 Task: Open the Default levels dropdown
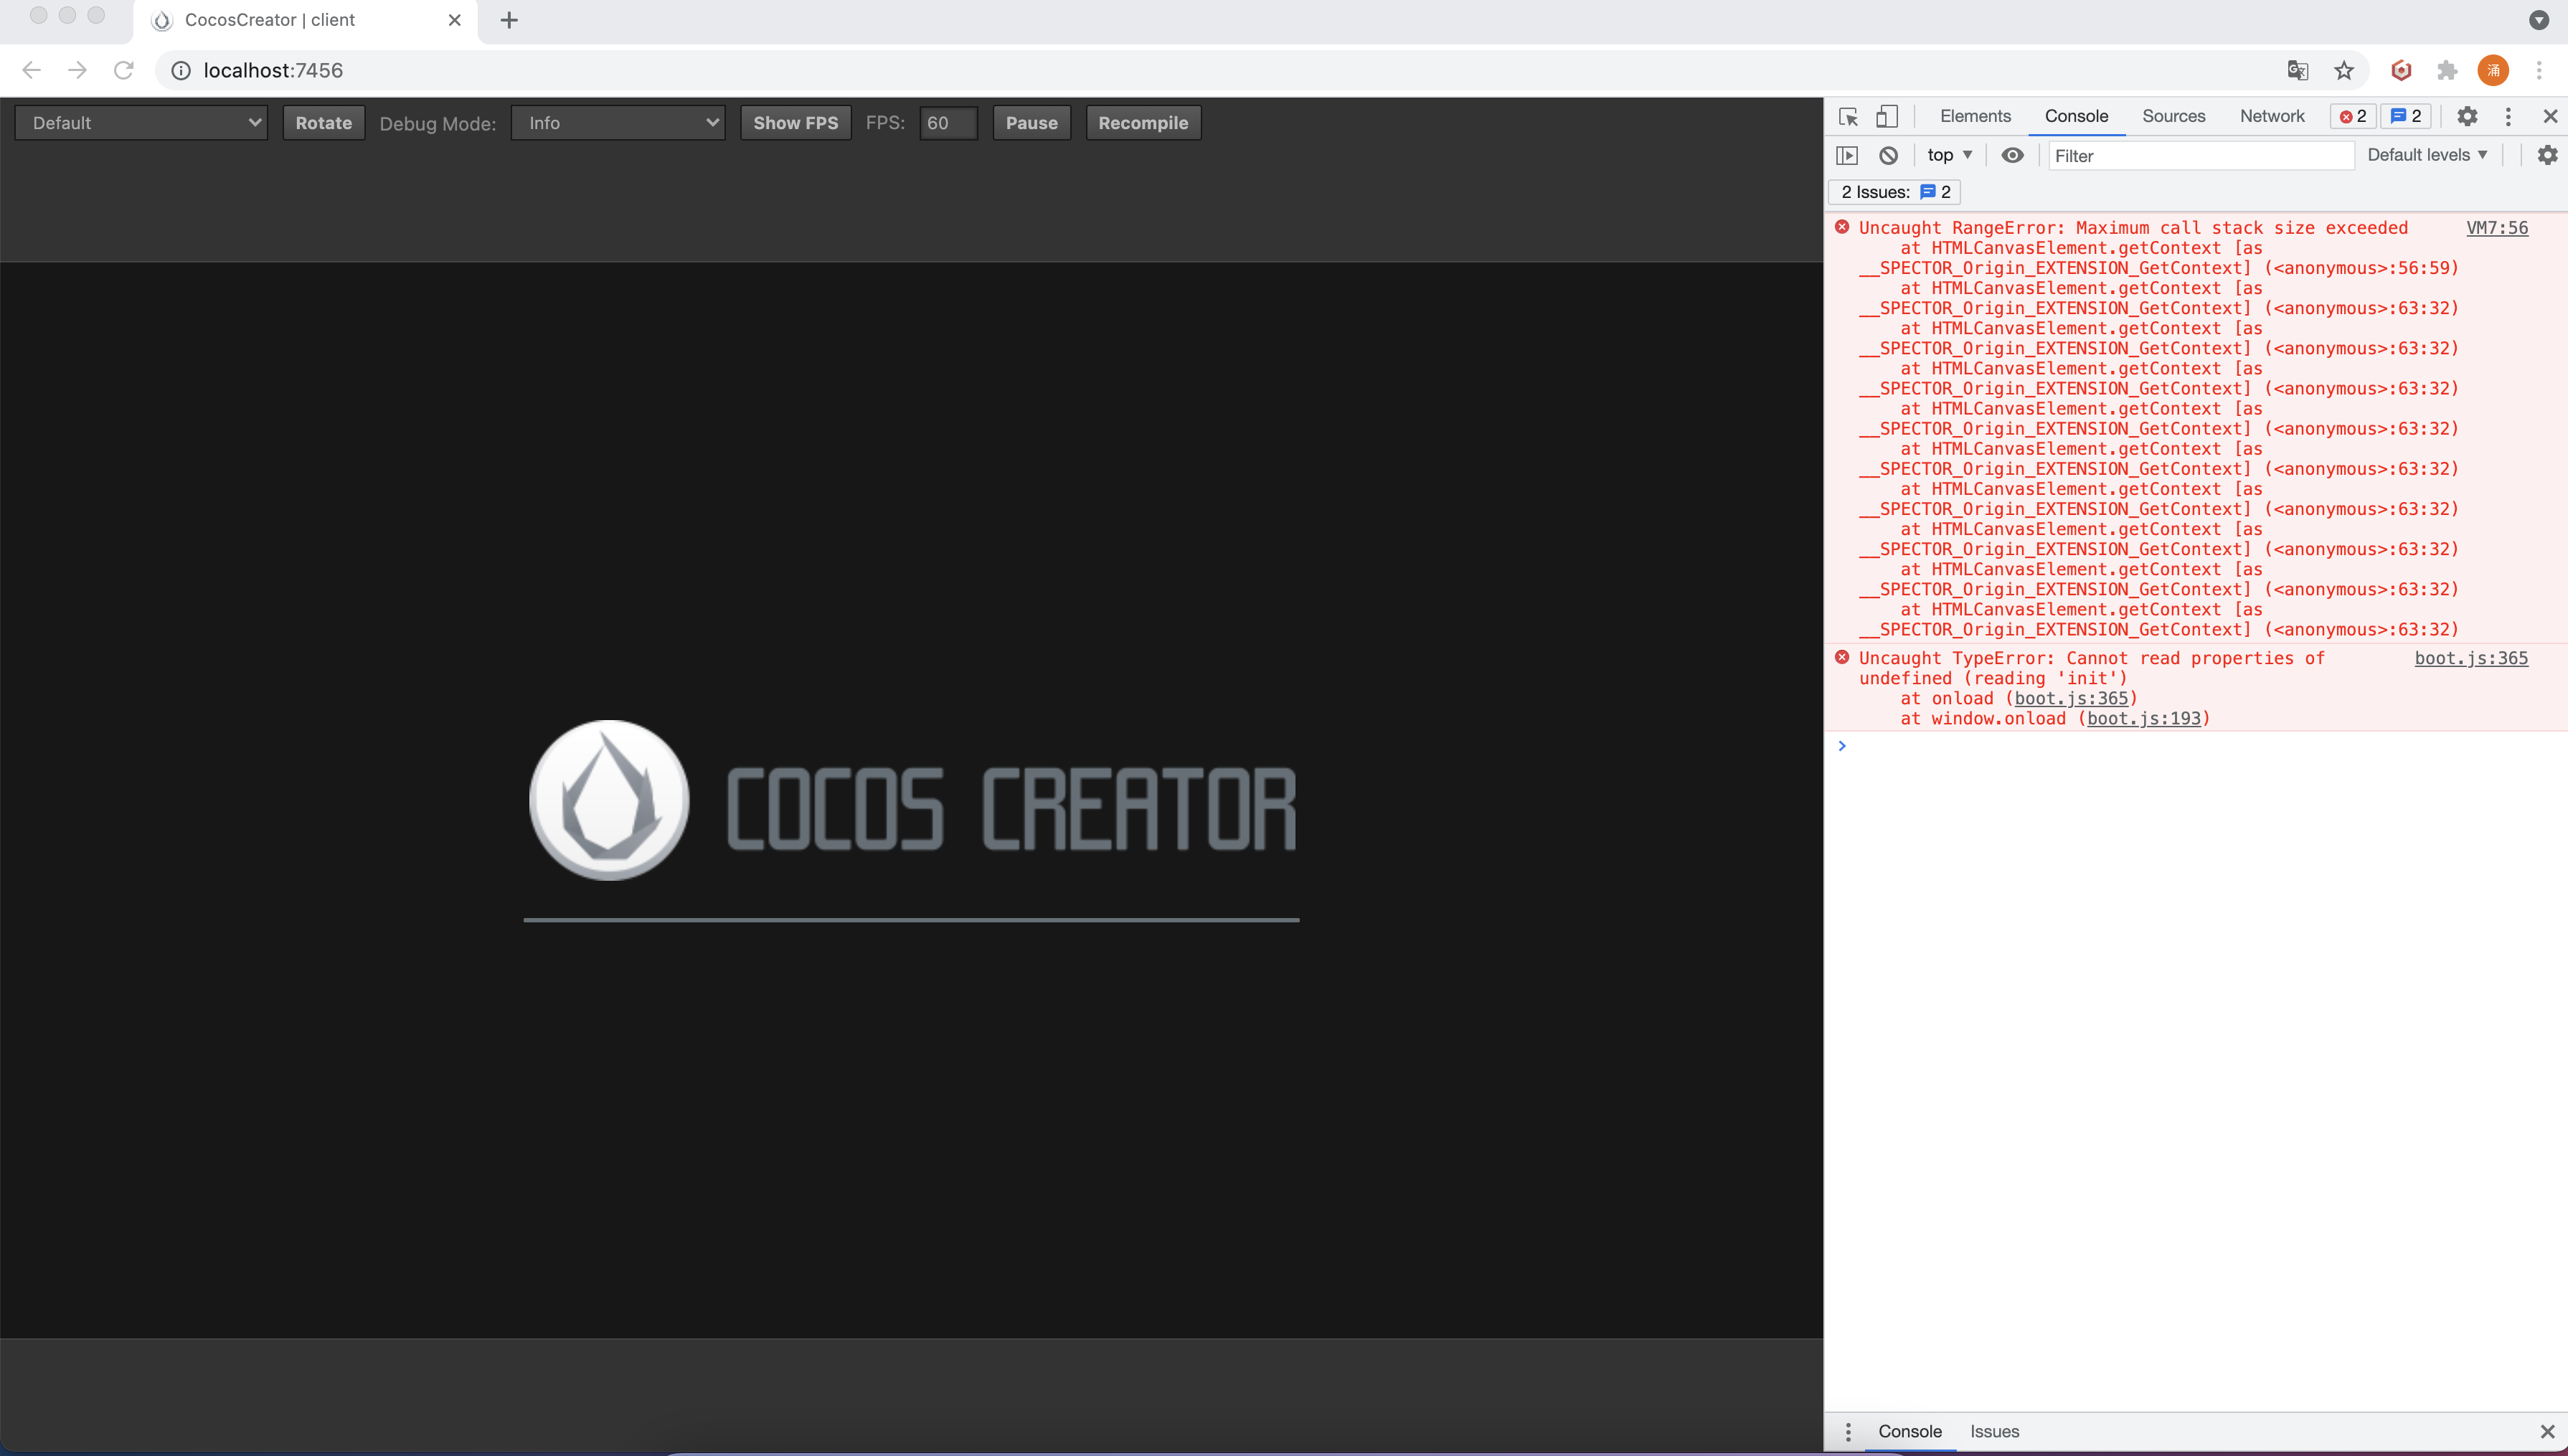click(2427, 155)
